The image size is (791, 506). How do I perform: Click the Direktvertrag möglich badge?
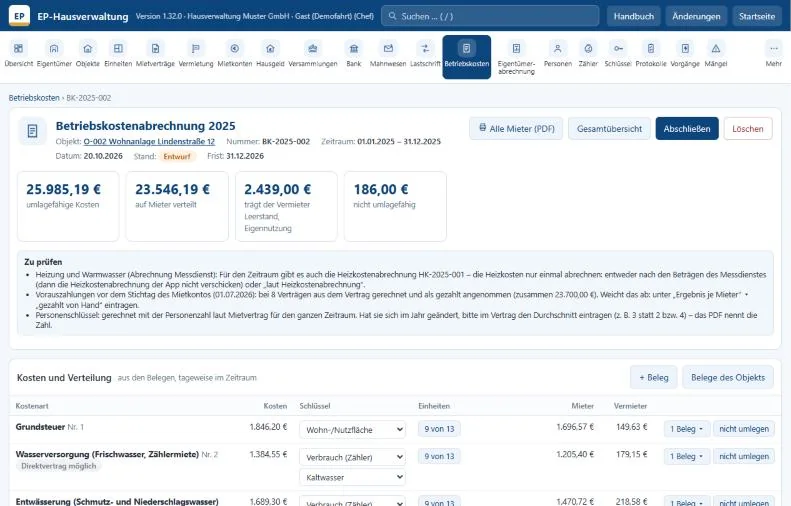click(59, 466)
